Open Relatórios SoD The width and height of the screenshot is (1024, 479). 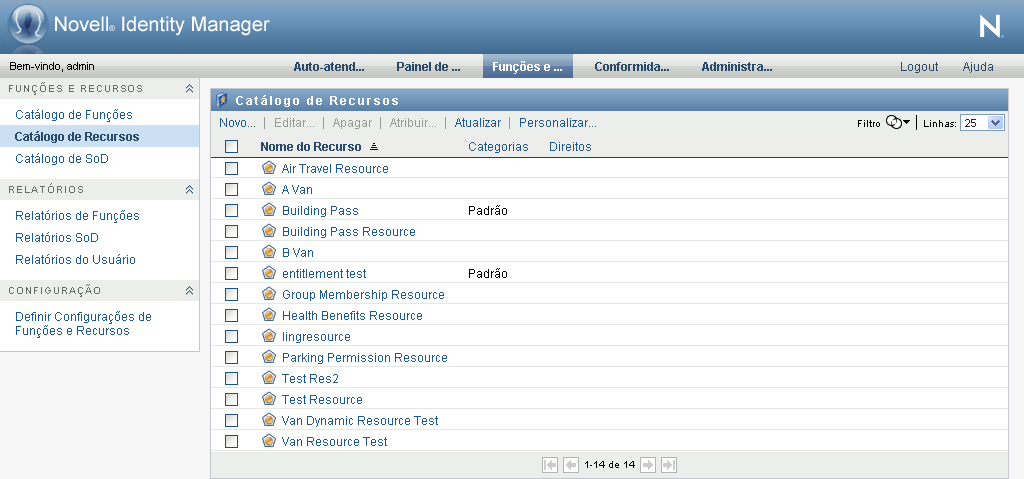tap(57, 238)
